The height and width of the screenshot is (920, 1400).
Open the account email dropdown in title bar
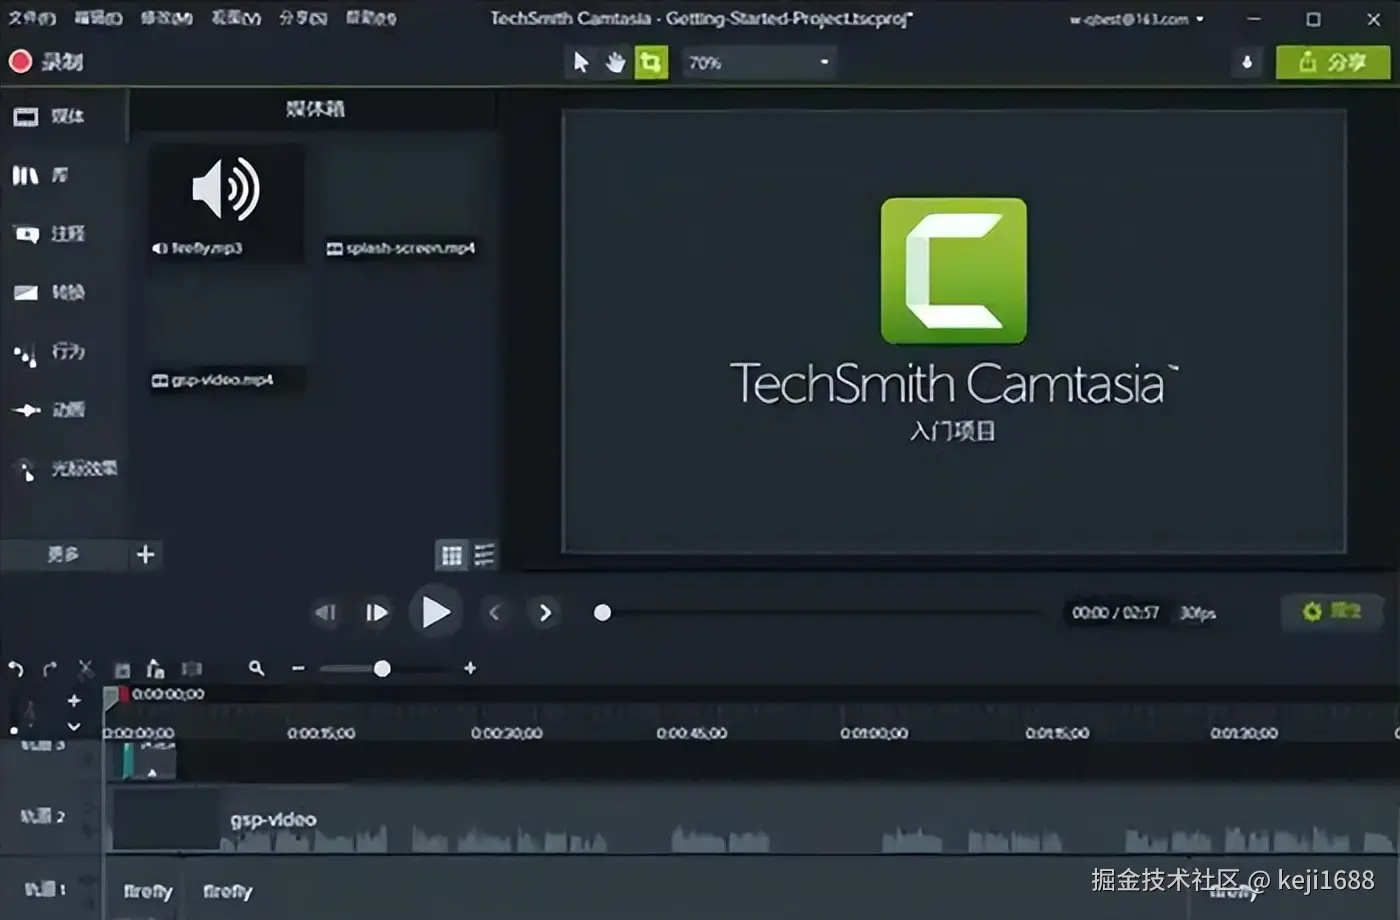click(1137, 19)
